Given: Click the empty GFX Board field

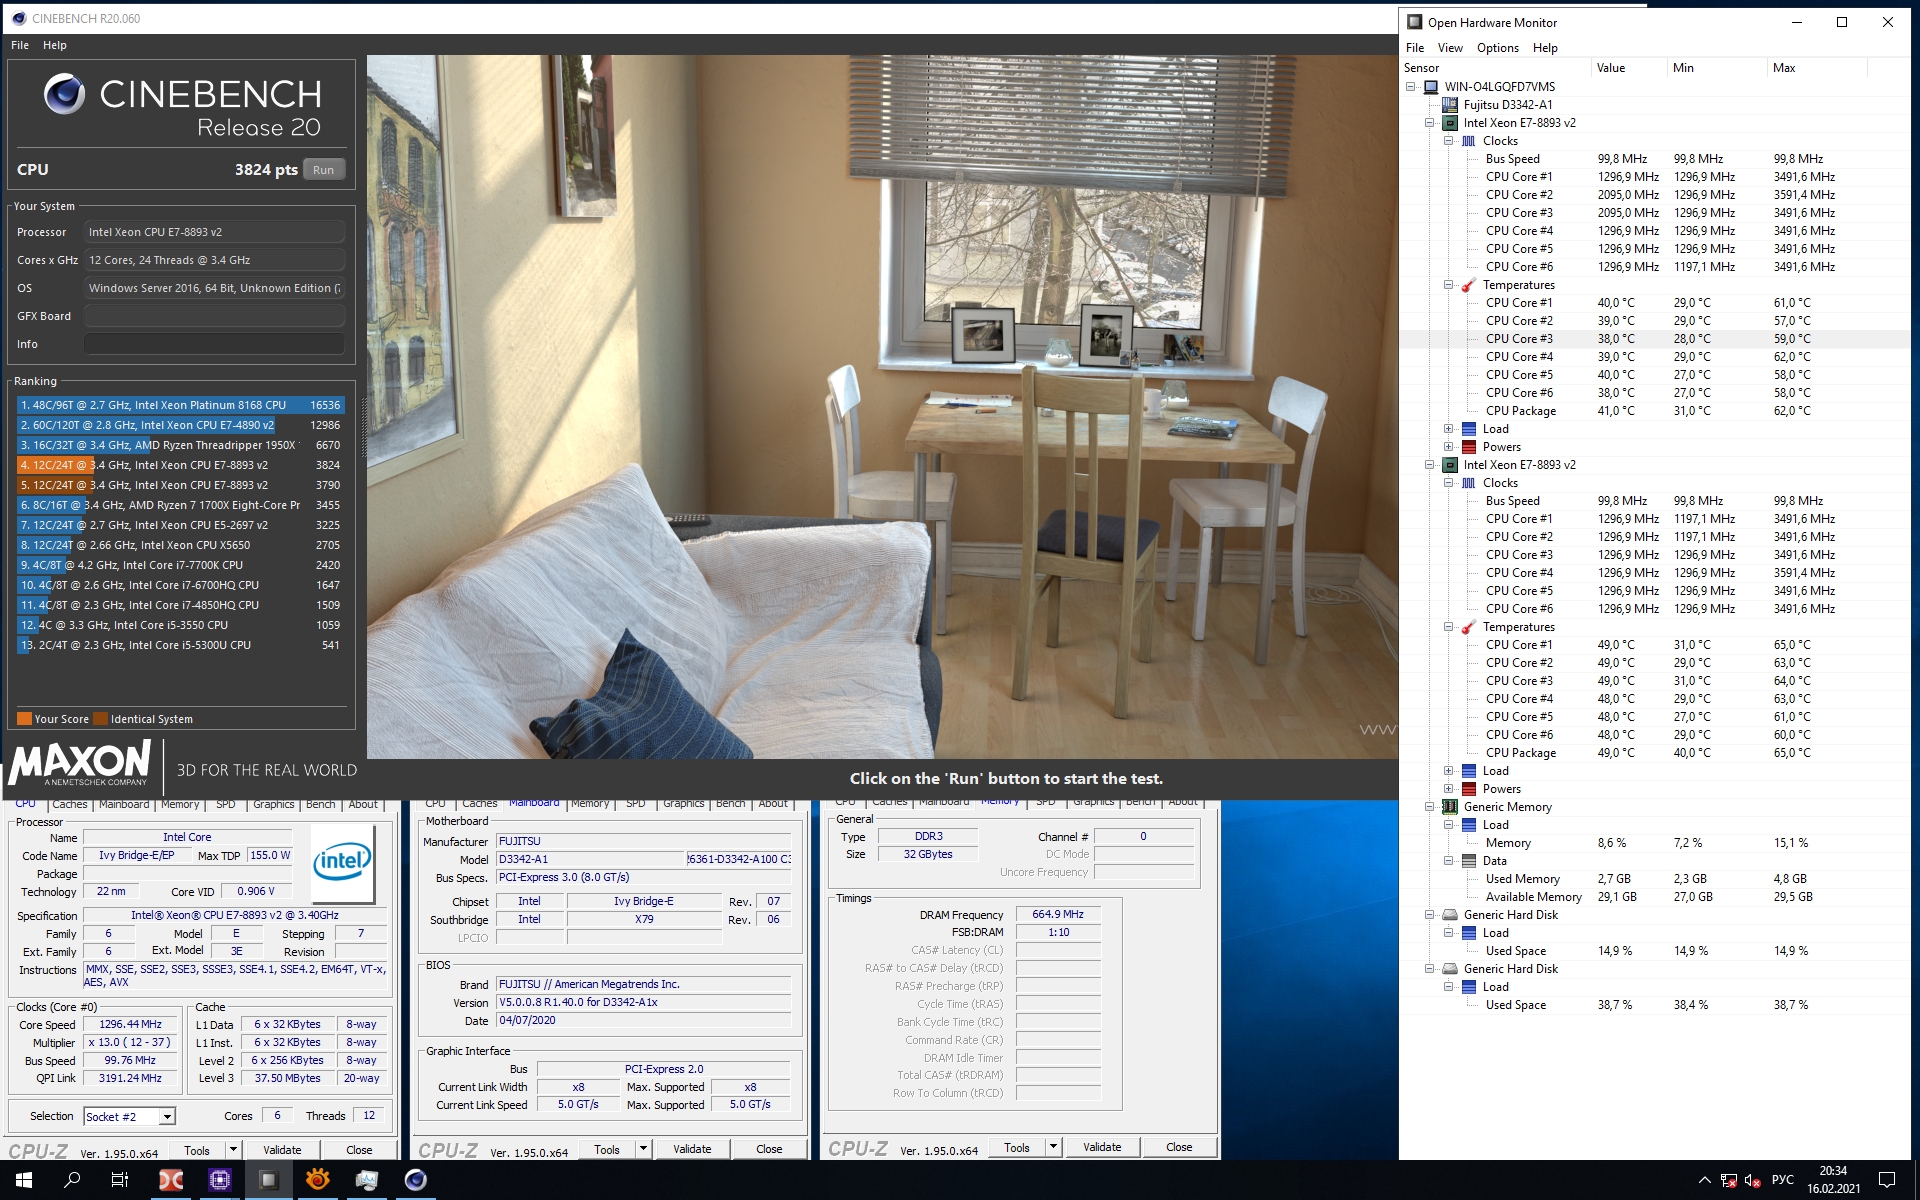Looking at the screenshot, I should [214, 316].
